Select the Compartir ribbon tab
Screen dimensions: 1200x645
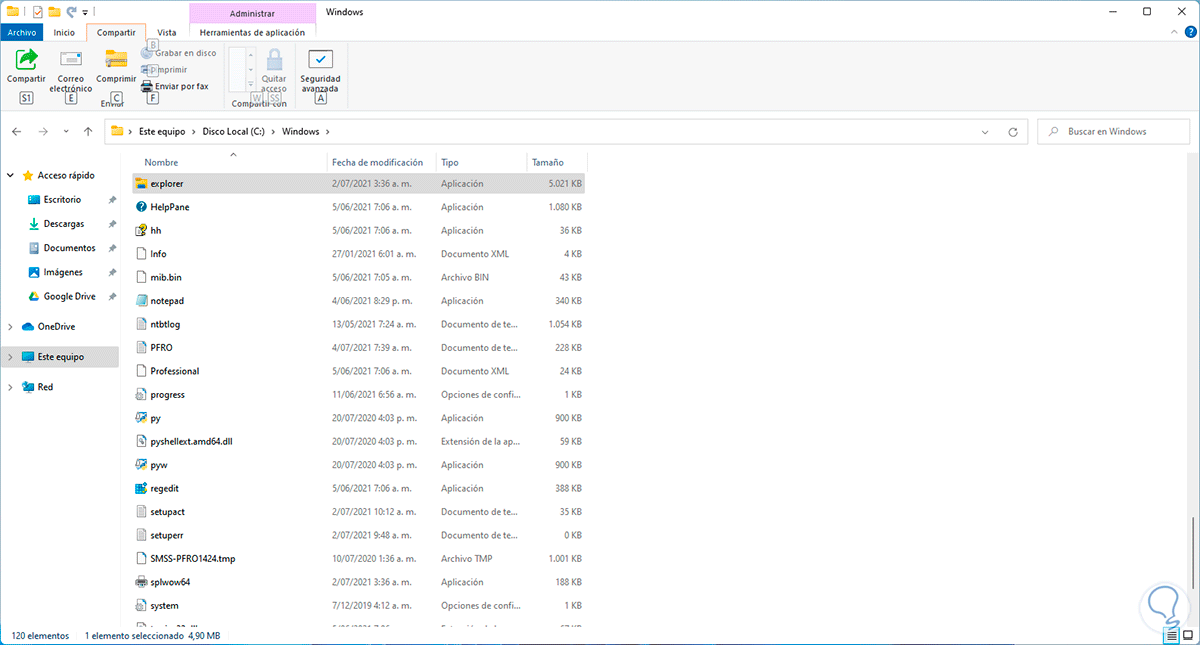[116, 33]
